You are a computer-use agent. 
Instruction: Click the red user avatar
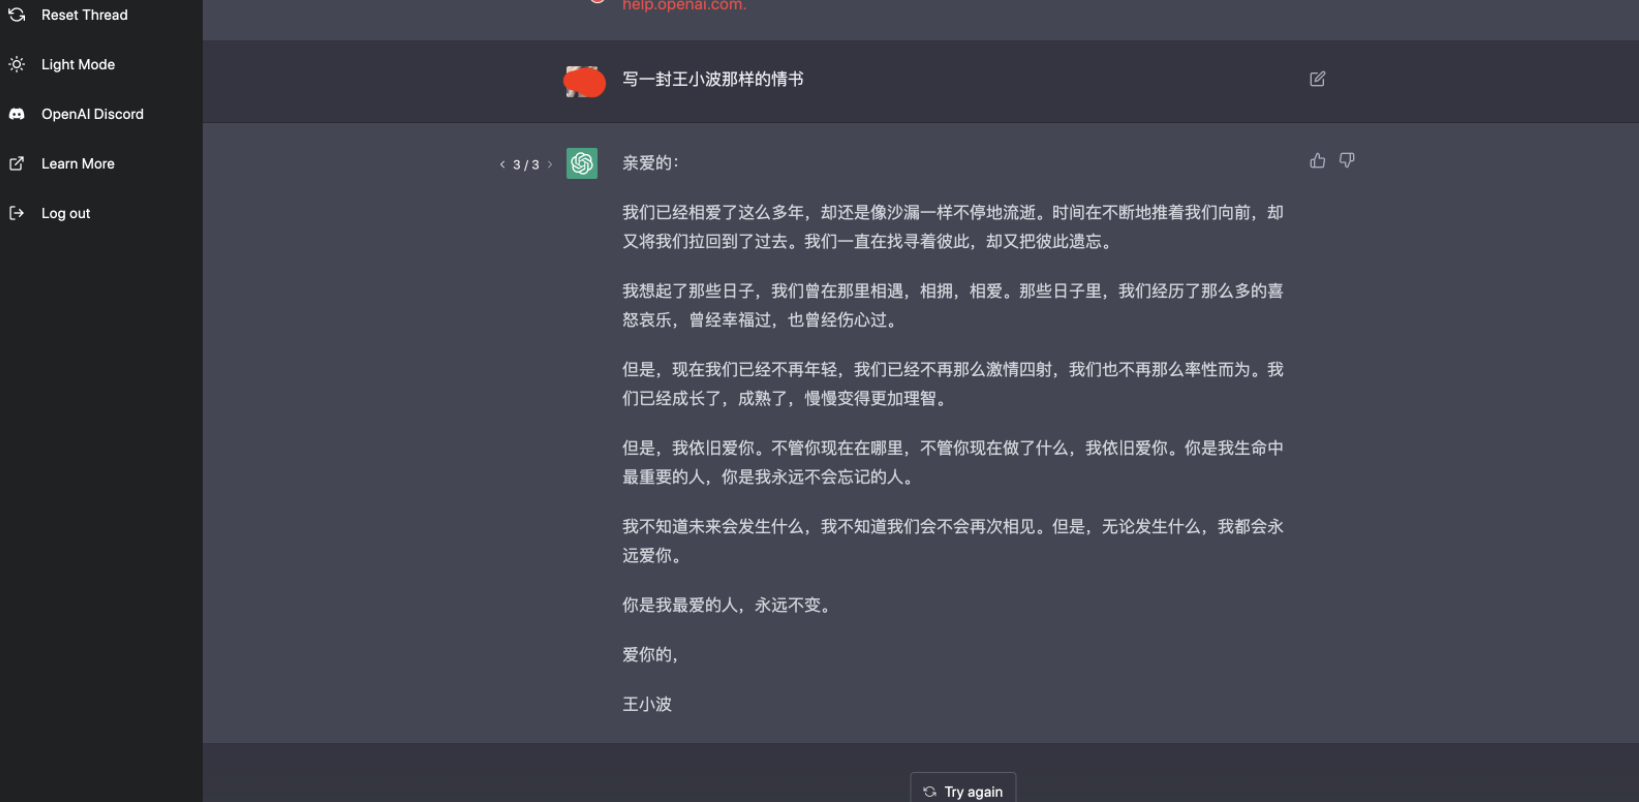tap(585, 82)
